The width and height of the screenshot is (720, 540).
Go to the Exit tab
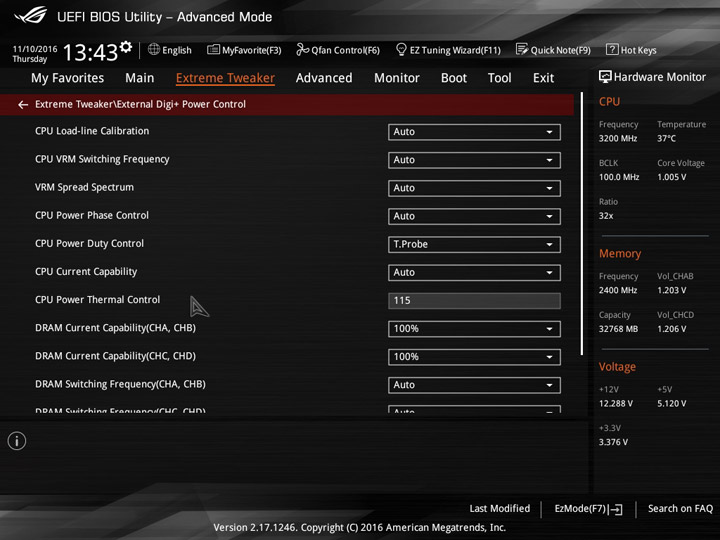tap(543, 78)
